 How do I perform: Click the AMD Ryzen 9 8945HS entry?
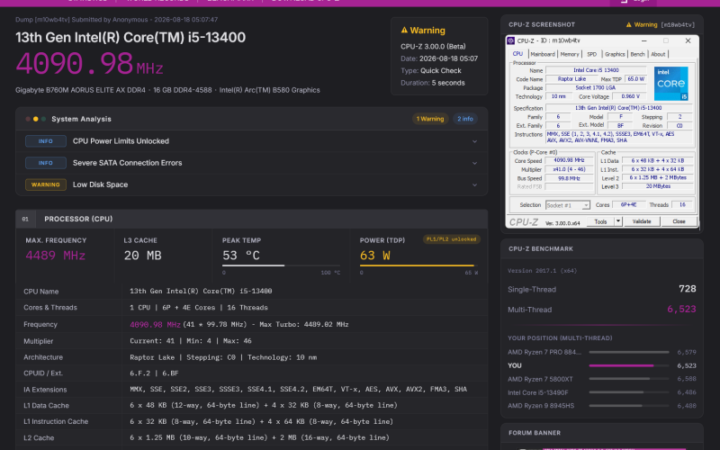point(602,406)
